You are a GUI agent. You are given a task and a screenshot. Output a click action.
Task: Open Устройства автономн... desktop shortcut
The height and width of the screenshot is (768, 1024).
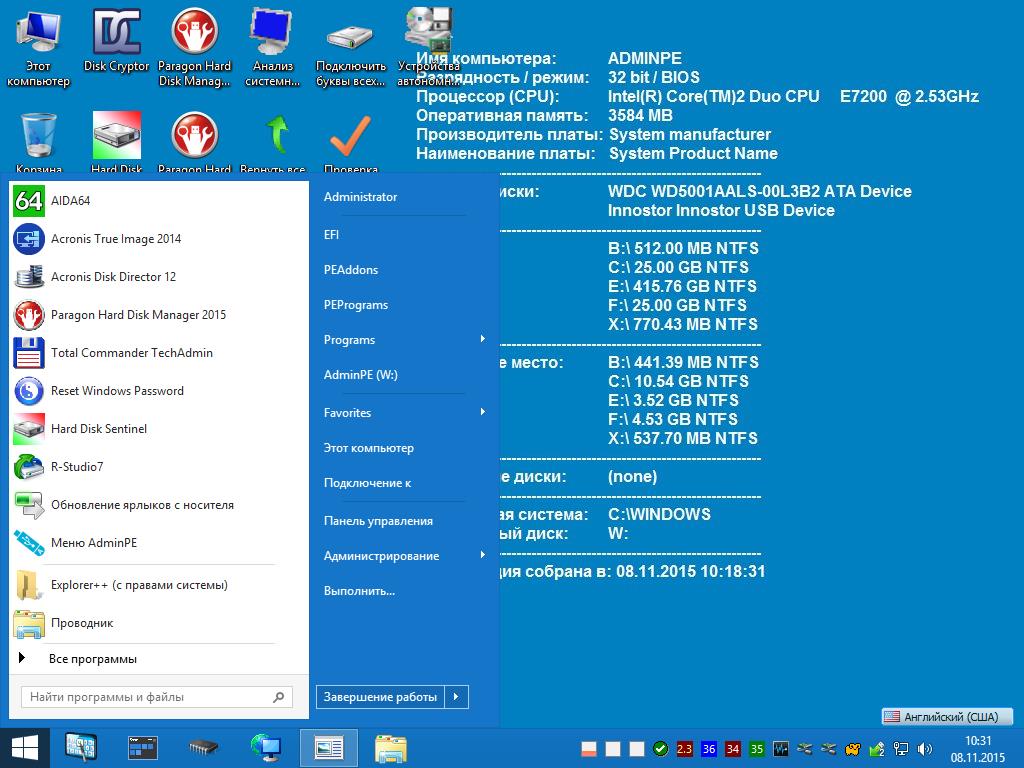[428, 48]
